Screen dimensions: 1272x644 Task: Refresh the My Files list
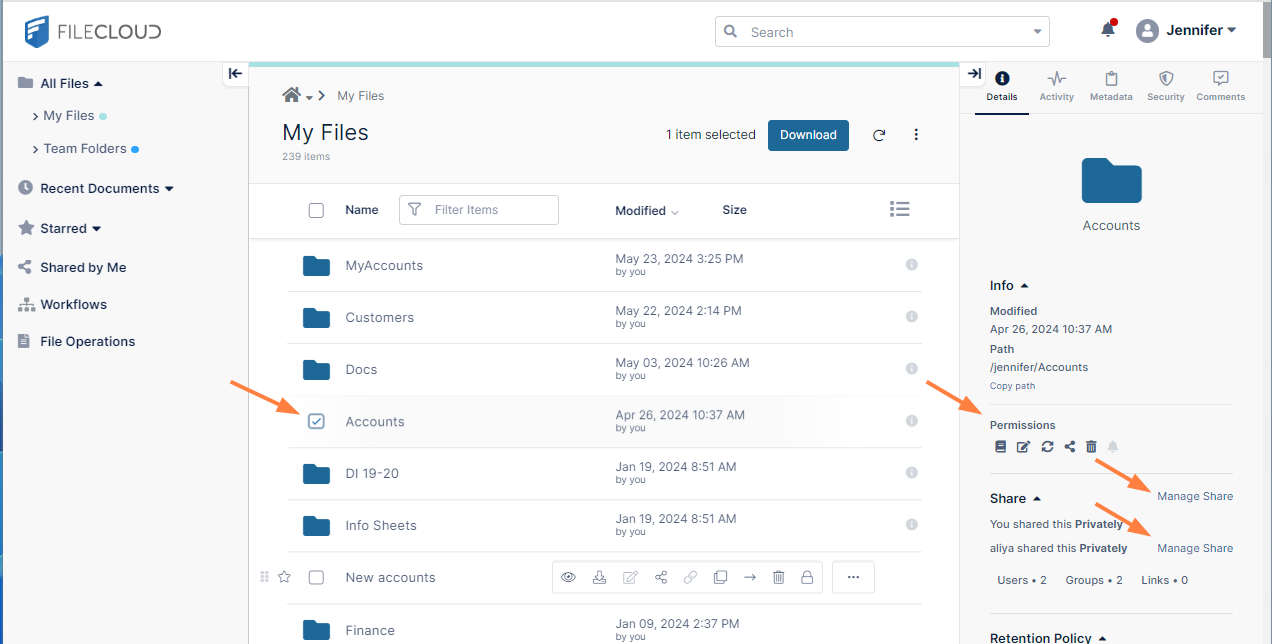(x=879, y=135)
